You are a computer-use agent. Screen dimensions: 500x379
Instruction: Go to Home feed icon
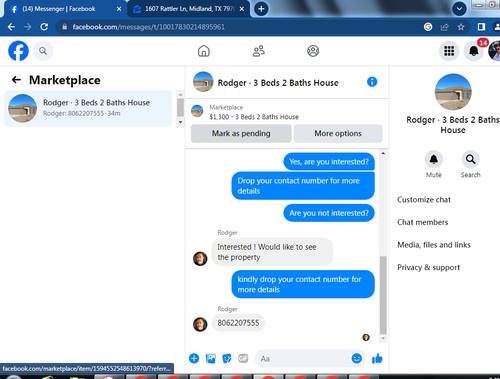tap(204, 51)
